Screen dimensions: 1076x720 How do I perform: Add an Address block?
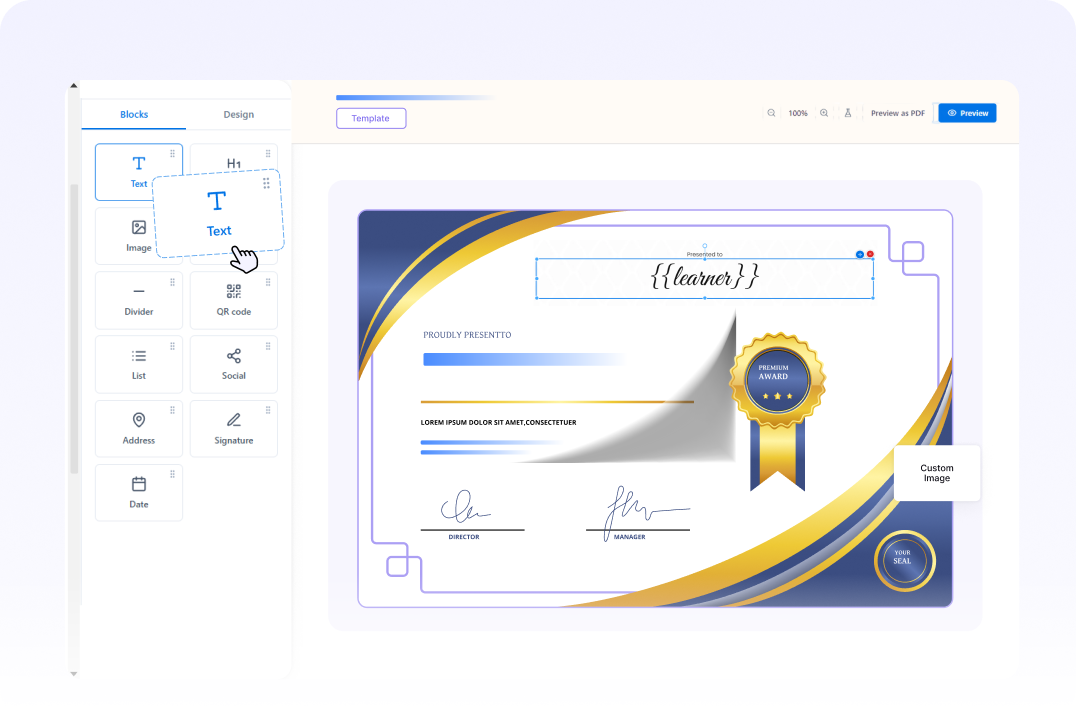click(139, 429)
